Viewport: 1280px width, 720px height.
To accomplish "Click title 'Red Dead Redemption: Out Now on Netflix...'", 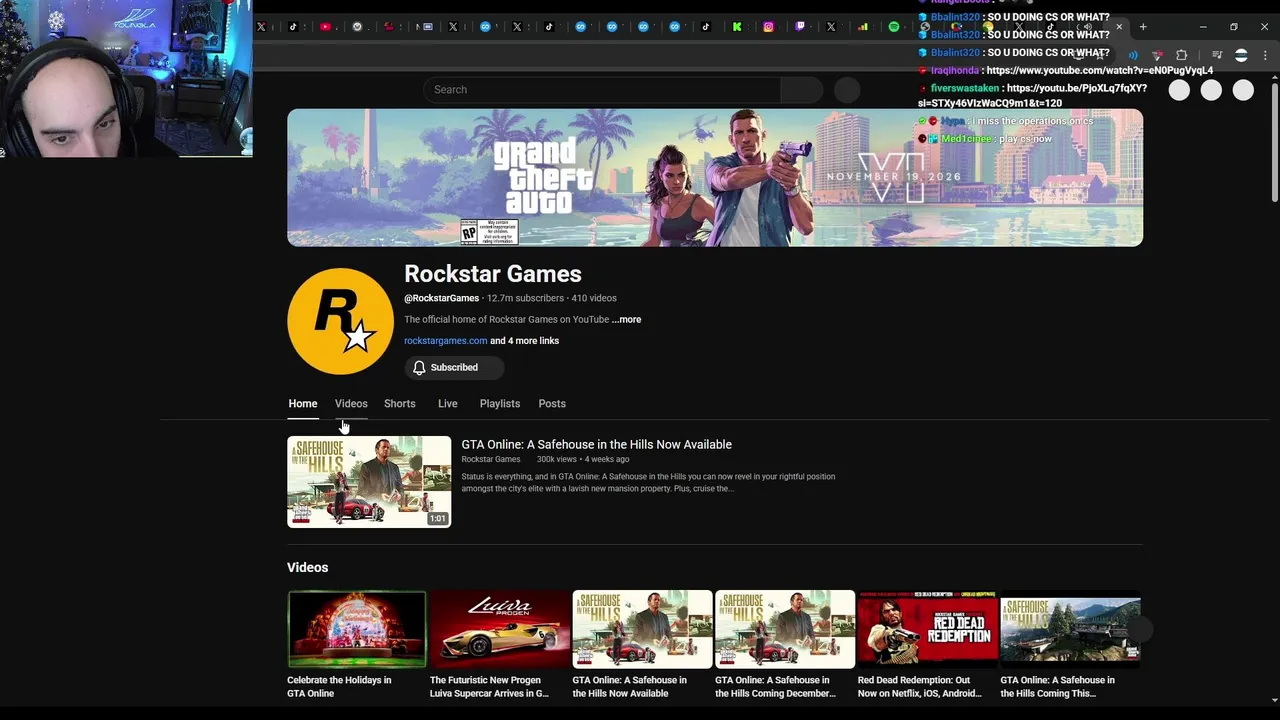I will [x=919, y=687].
